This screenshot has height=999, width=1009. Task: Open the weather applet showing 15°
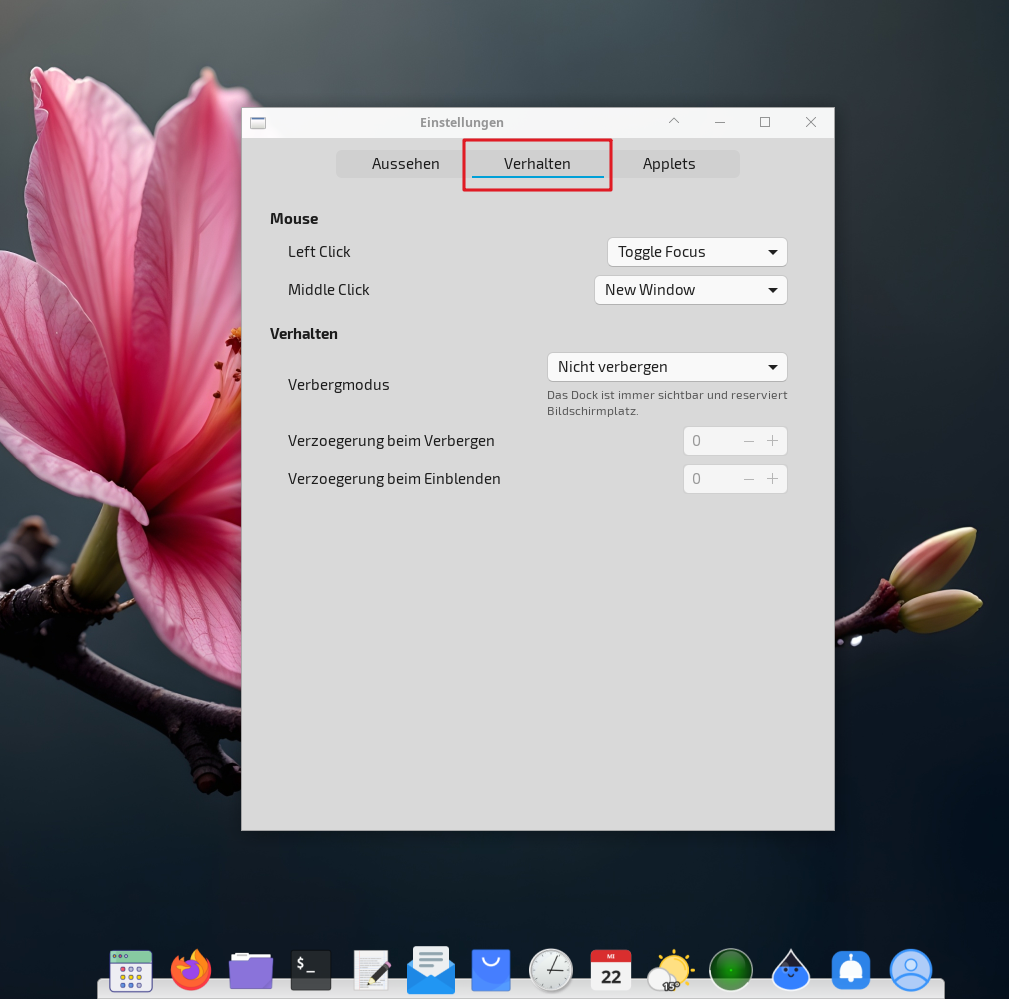coord(671,970)
